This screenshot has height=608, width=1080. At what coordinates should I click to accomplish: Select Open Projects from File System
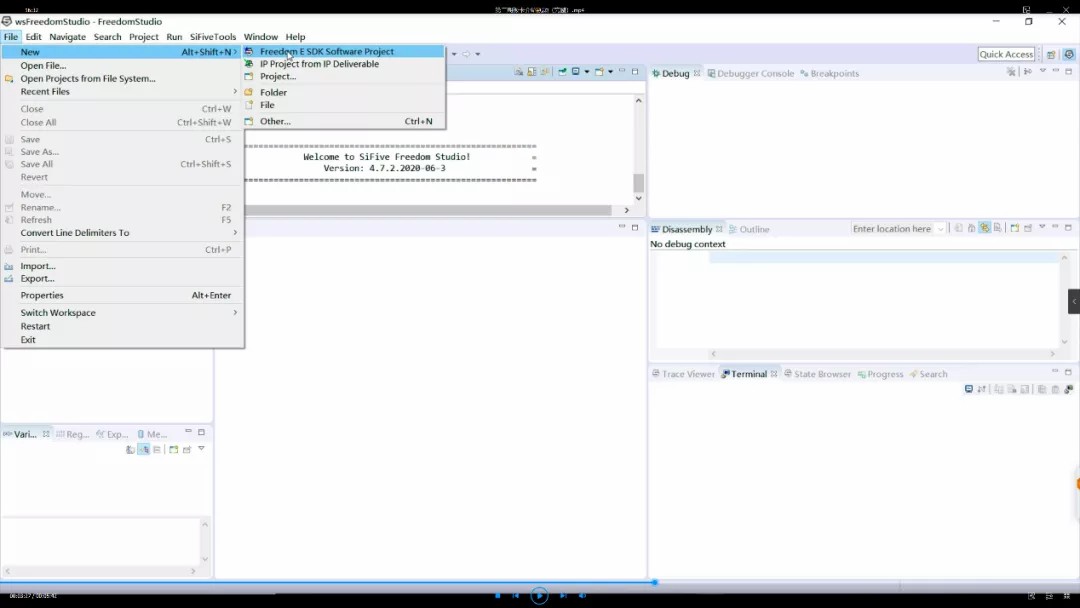pos(122,78)
